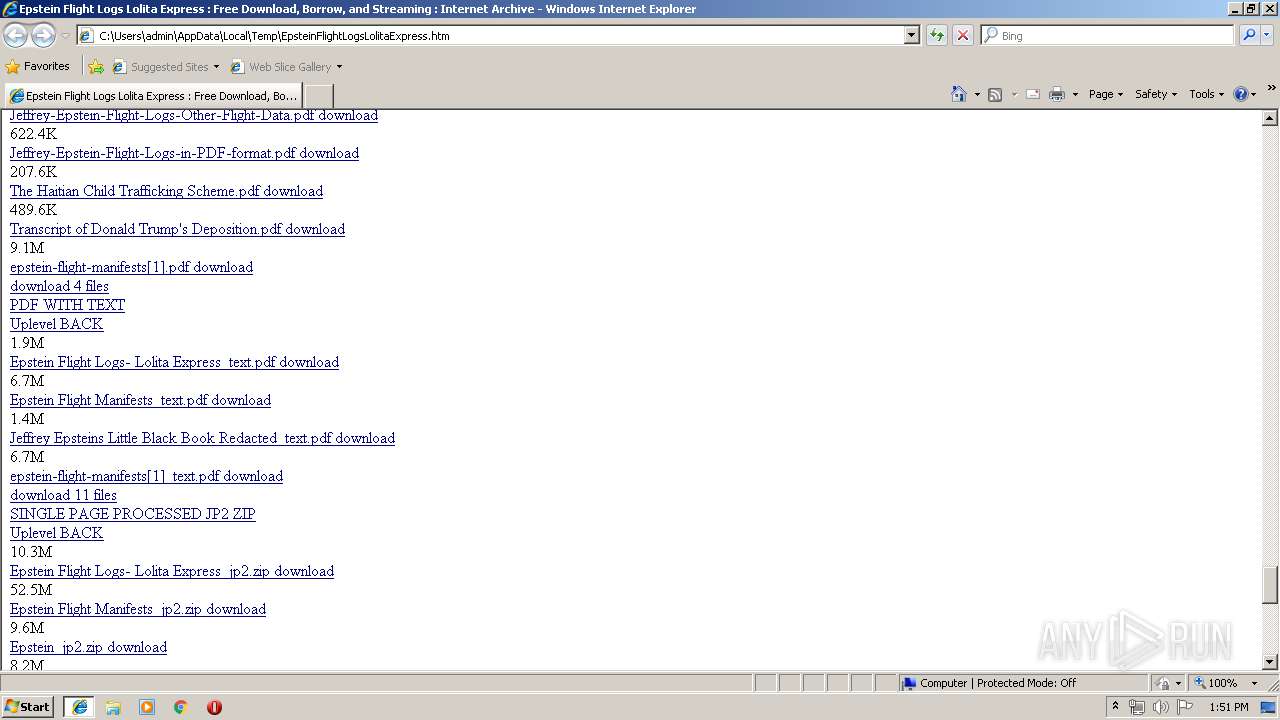Open the Help question mark icon
Viewport: 1280px width, 720px height.
click(x=1241, y=94)
